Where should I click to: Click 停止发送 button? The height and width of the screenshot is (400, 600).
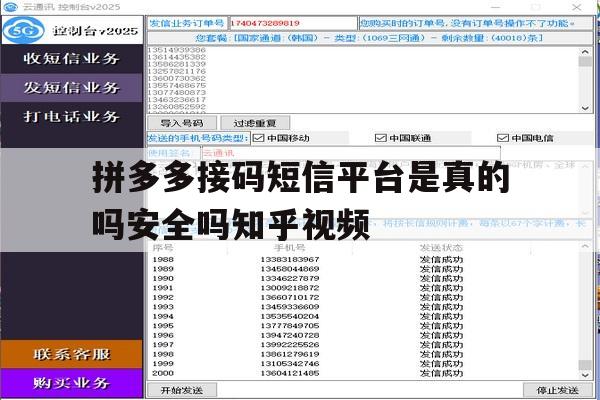(558, 390)
